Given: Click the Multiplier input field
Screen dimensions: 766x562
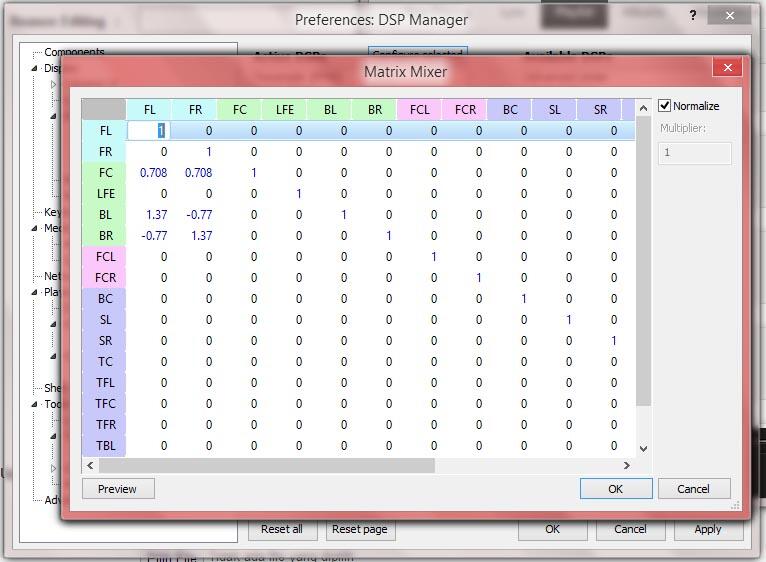Looking at the screenshot, I should coord(694,153).
